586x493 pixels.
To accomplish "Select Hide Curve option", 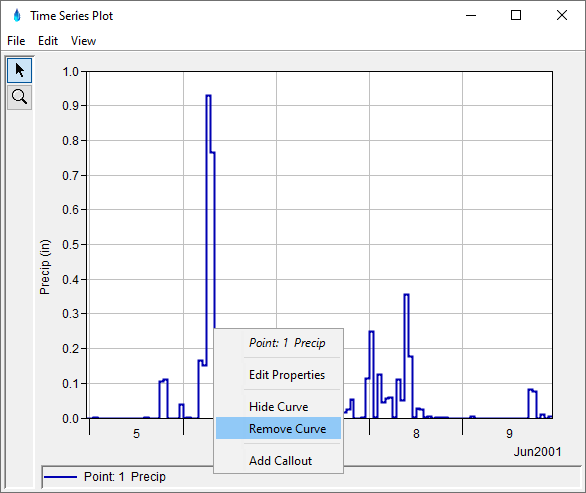I will [x=278, y=406].
